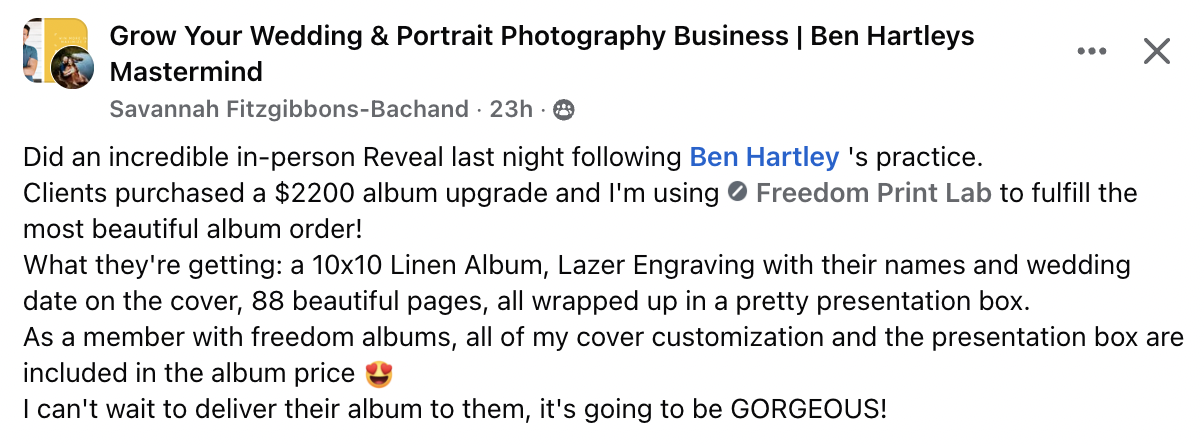Viewport: 1204px width, 446px height.
Task: Click the word GORGEOUS! ending the post
Action: click(810, 409)
